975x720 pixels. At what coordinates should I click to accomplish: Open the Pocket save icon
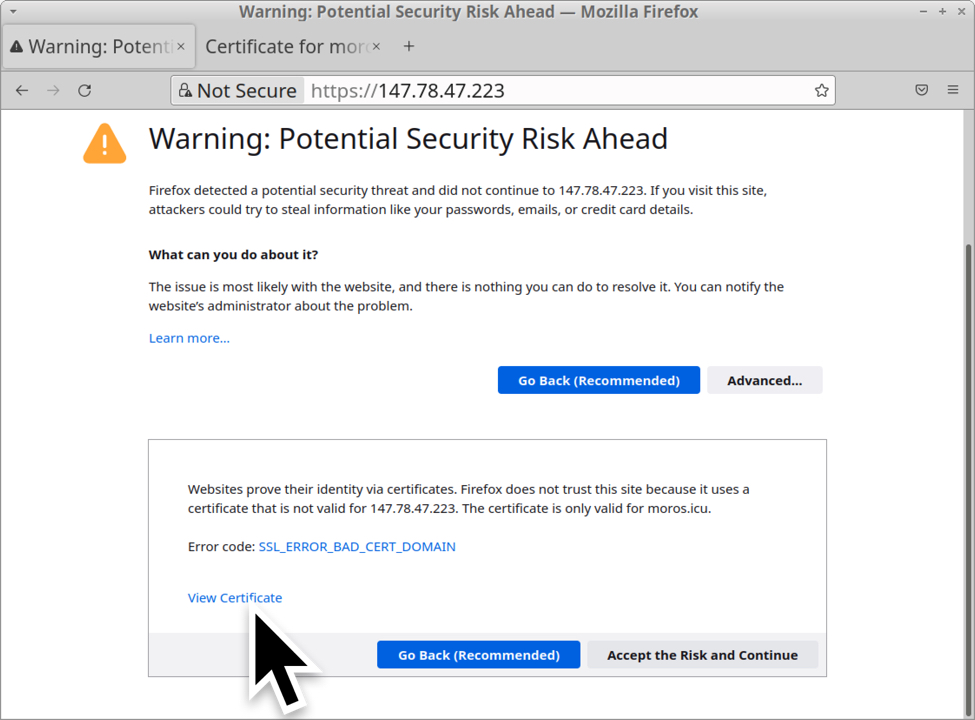(x=922, y=90)
